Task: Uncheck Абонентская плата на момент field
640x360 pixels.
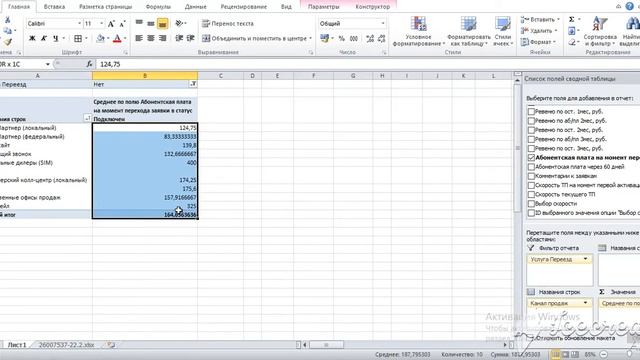Action: coord(531,158)
